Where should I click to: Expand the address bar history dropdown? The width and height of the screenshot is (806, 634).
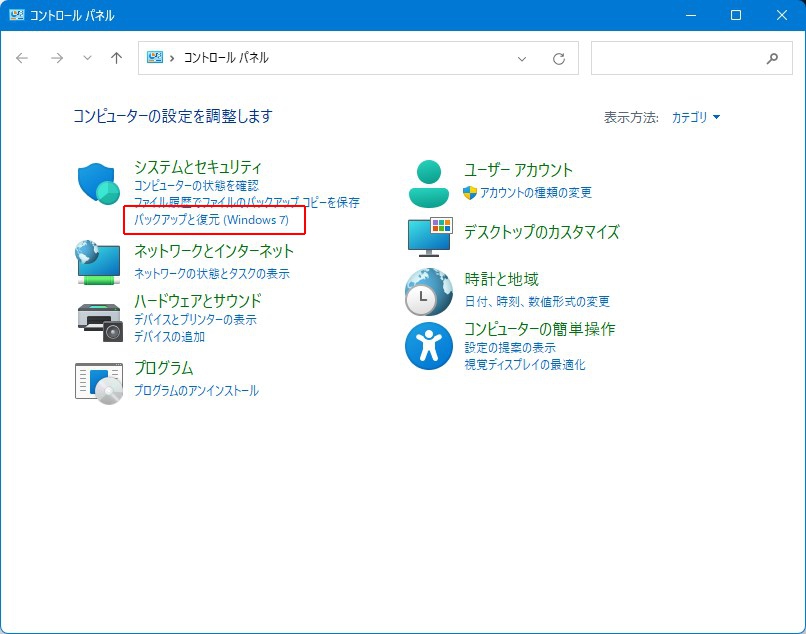(x=522, y=58)
